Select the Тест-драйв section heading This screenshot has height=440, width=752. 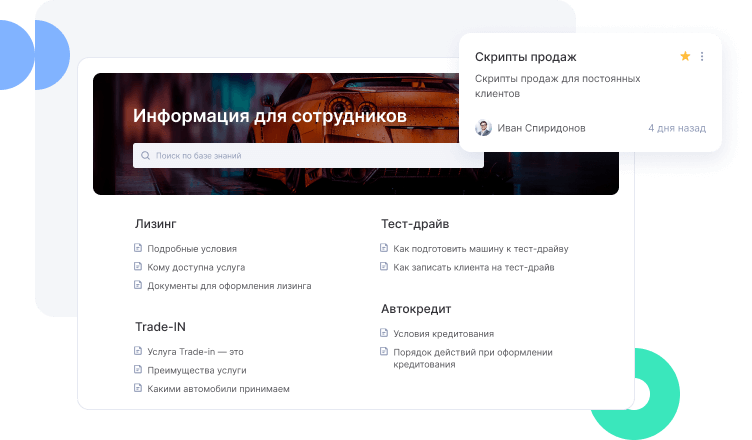click(x=415, y=224)
